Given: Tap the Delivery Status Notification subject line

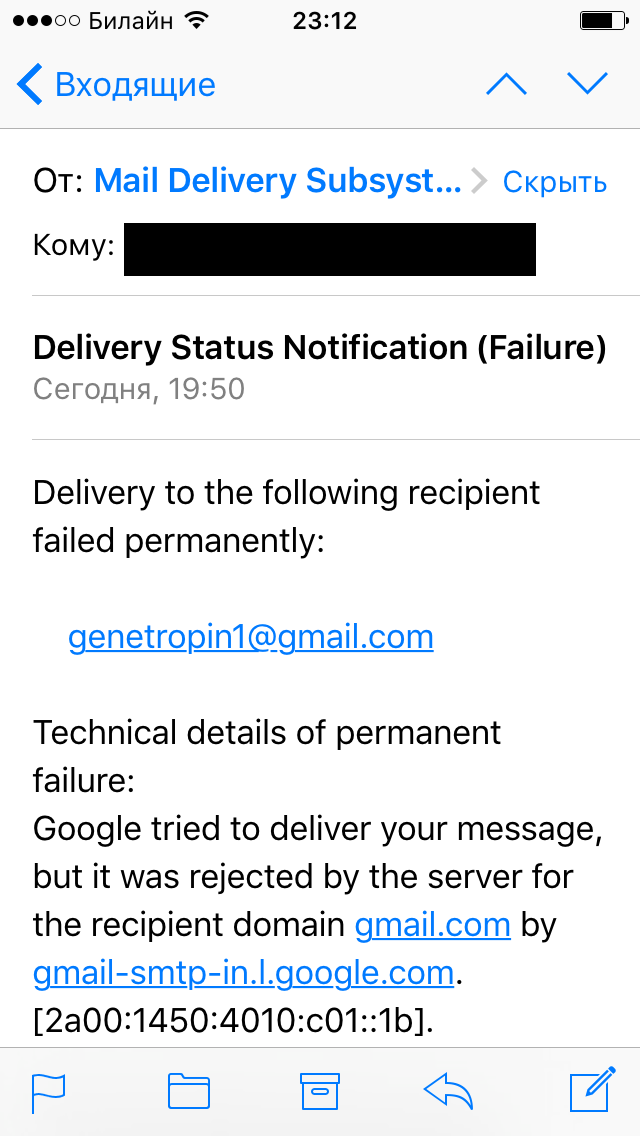Looking at the screenshot, I should [319, 347].
